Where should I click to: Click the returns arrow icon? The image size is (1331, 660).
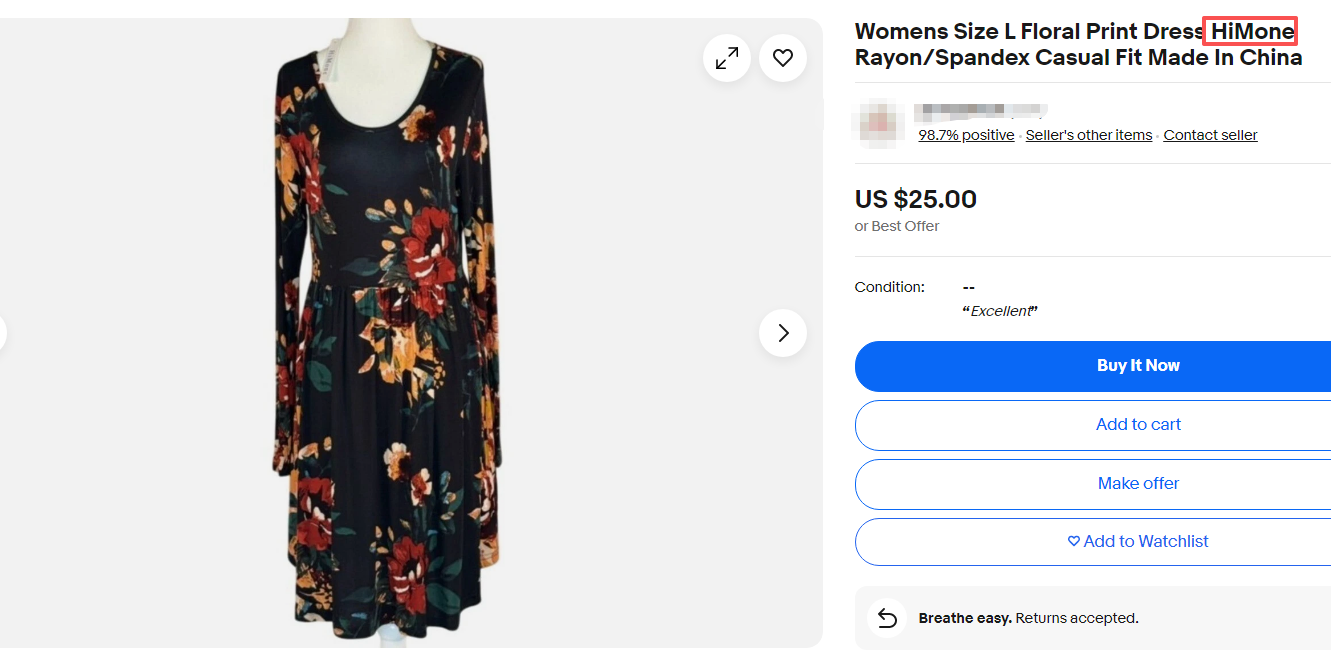(886, 618)
